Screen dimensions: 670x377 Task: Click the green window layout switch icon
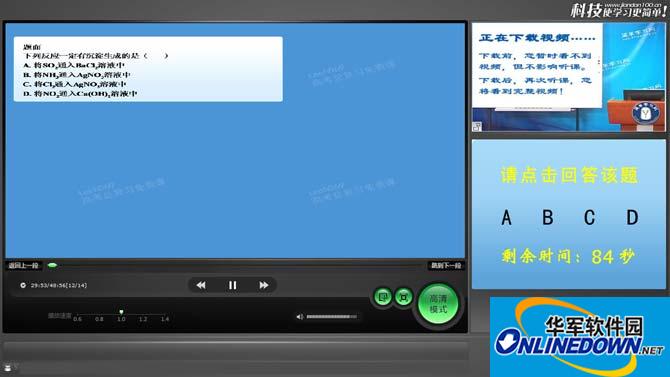[383, 297]
